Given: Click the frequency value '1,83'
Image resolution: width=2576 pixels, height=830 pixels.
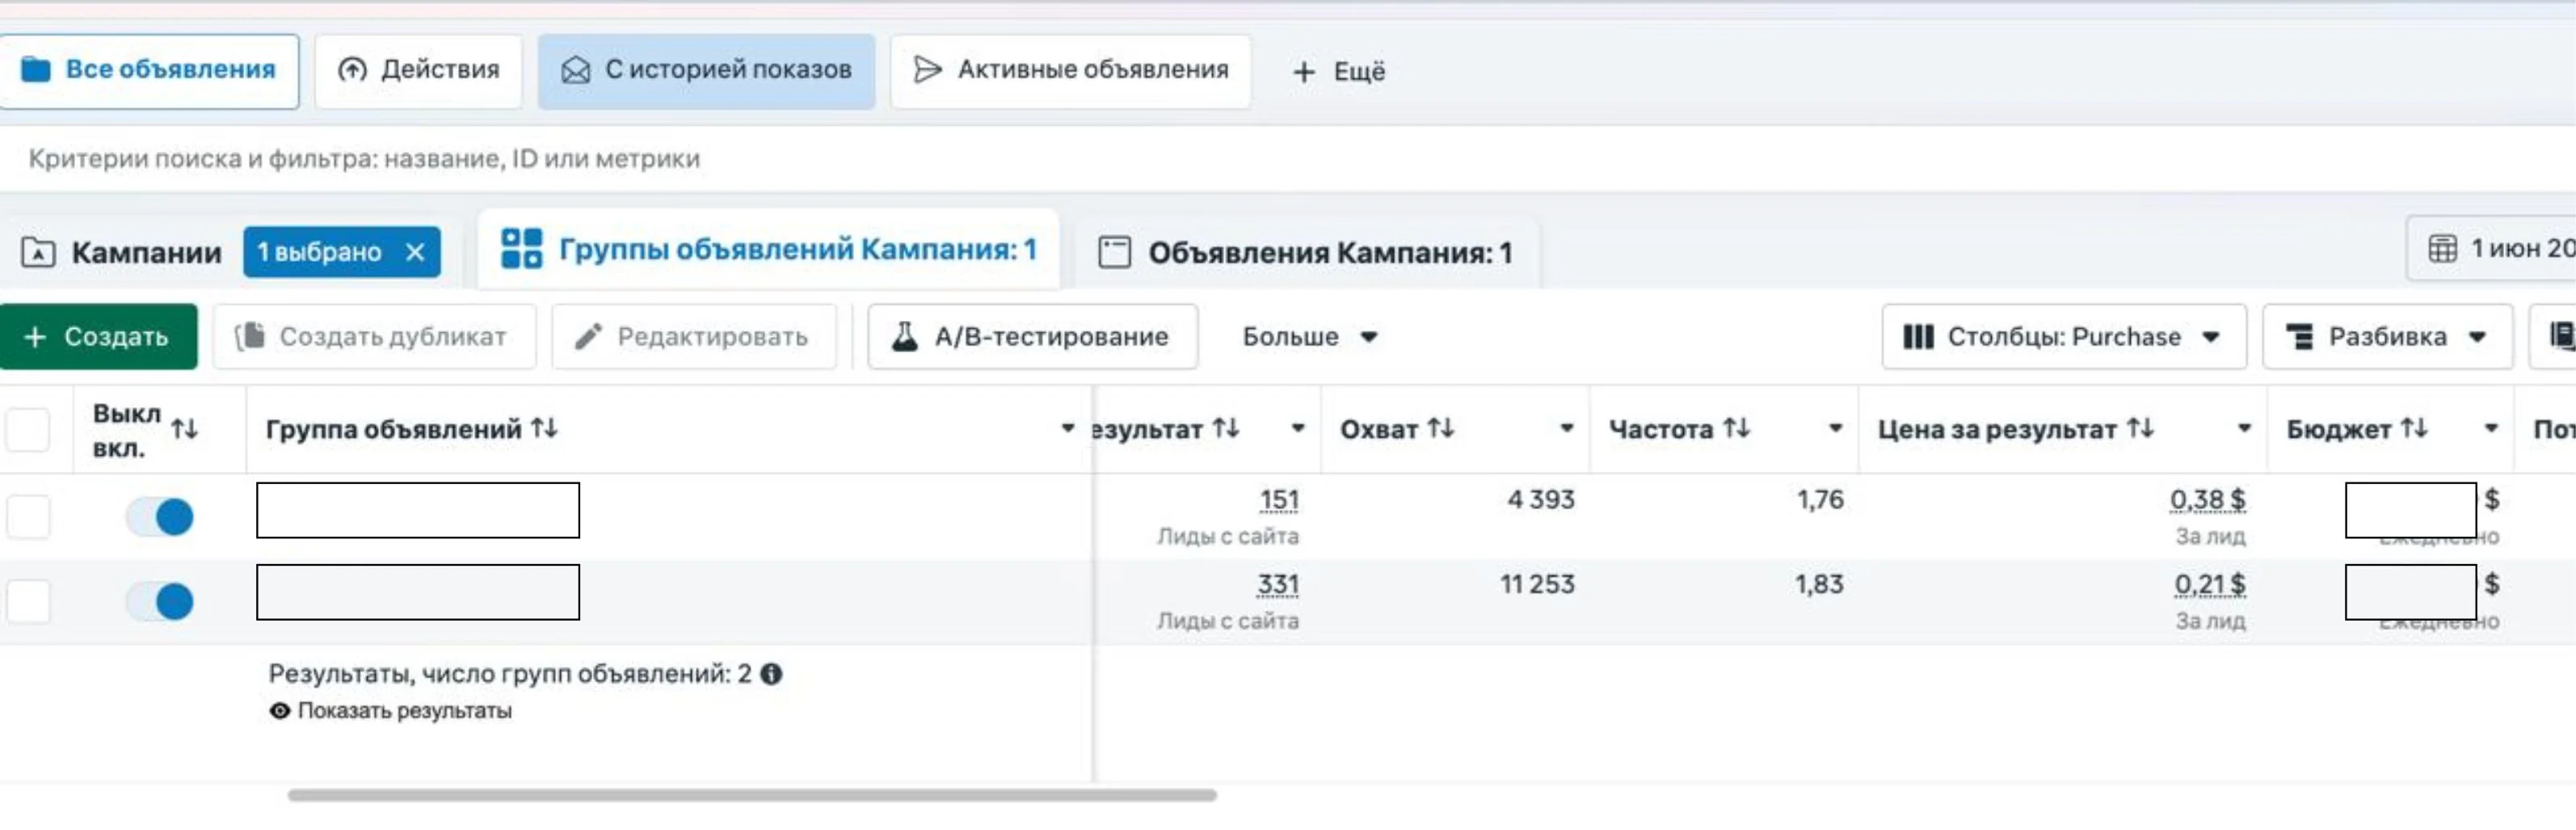Looking at the screenshot, I should (1819, 584).
